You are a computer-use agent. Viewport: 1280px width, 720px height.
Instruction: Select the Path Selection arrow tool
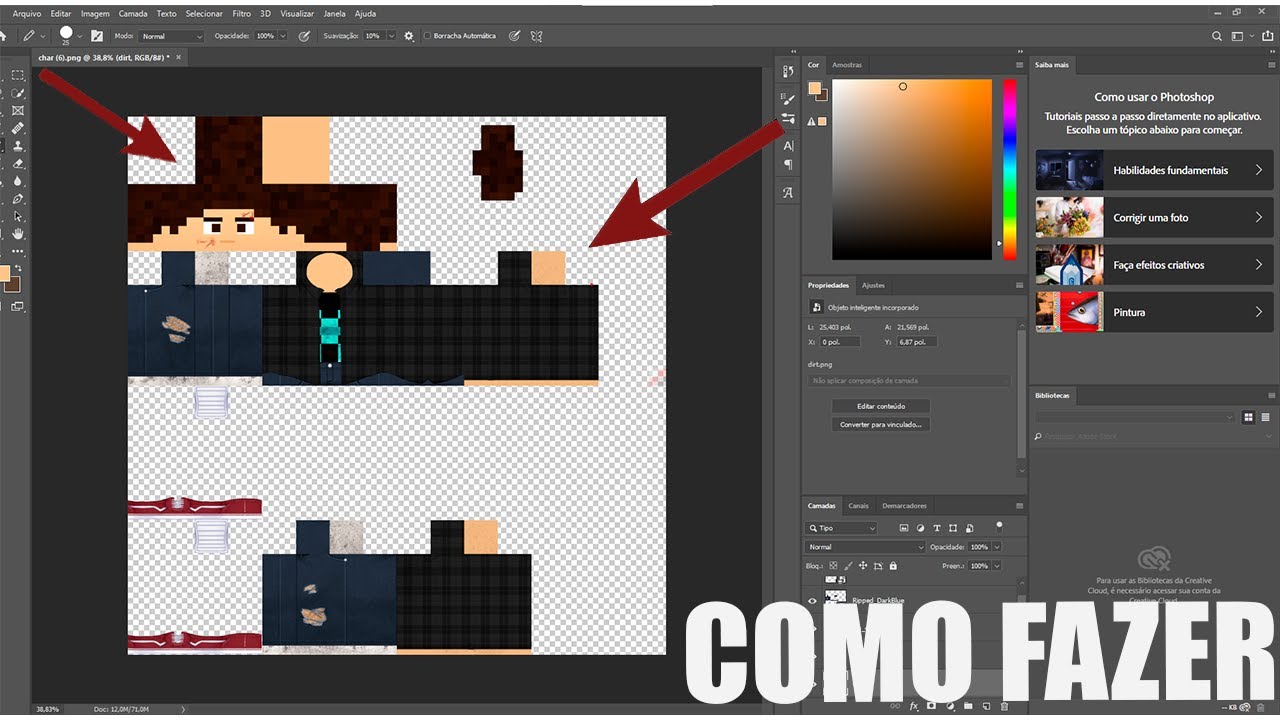click(18, 216)
